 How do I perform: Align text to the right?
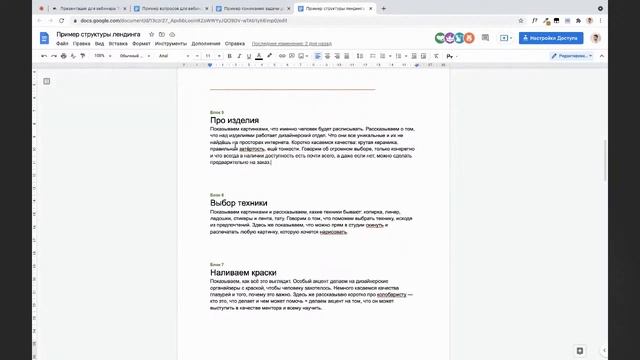coord(337,56)
